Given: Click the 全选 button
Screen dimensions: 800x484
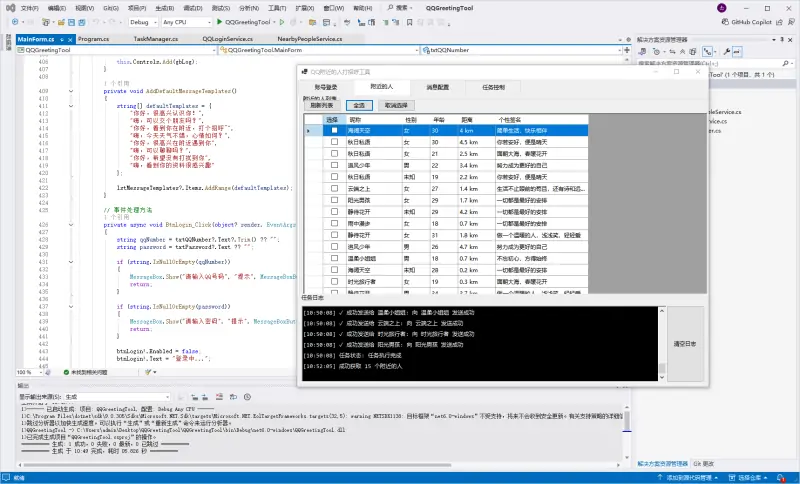Looking at the screenshot, I should click(360, 104).
